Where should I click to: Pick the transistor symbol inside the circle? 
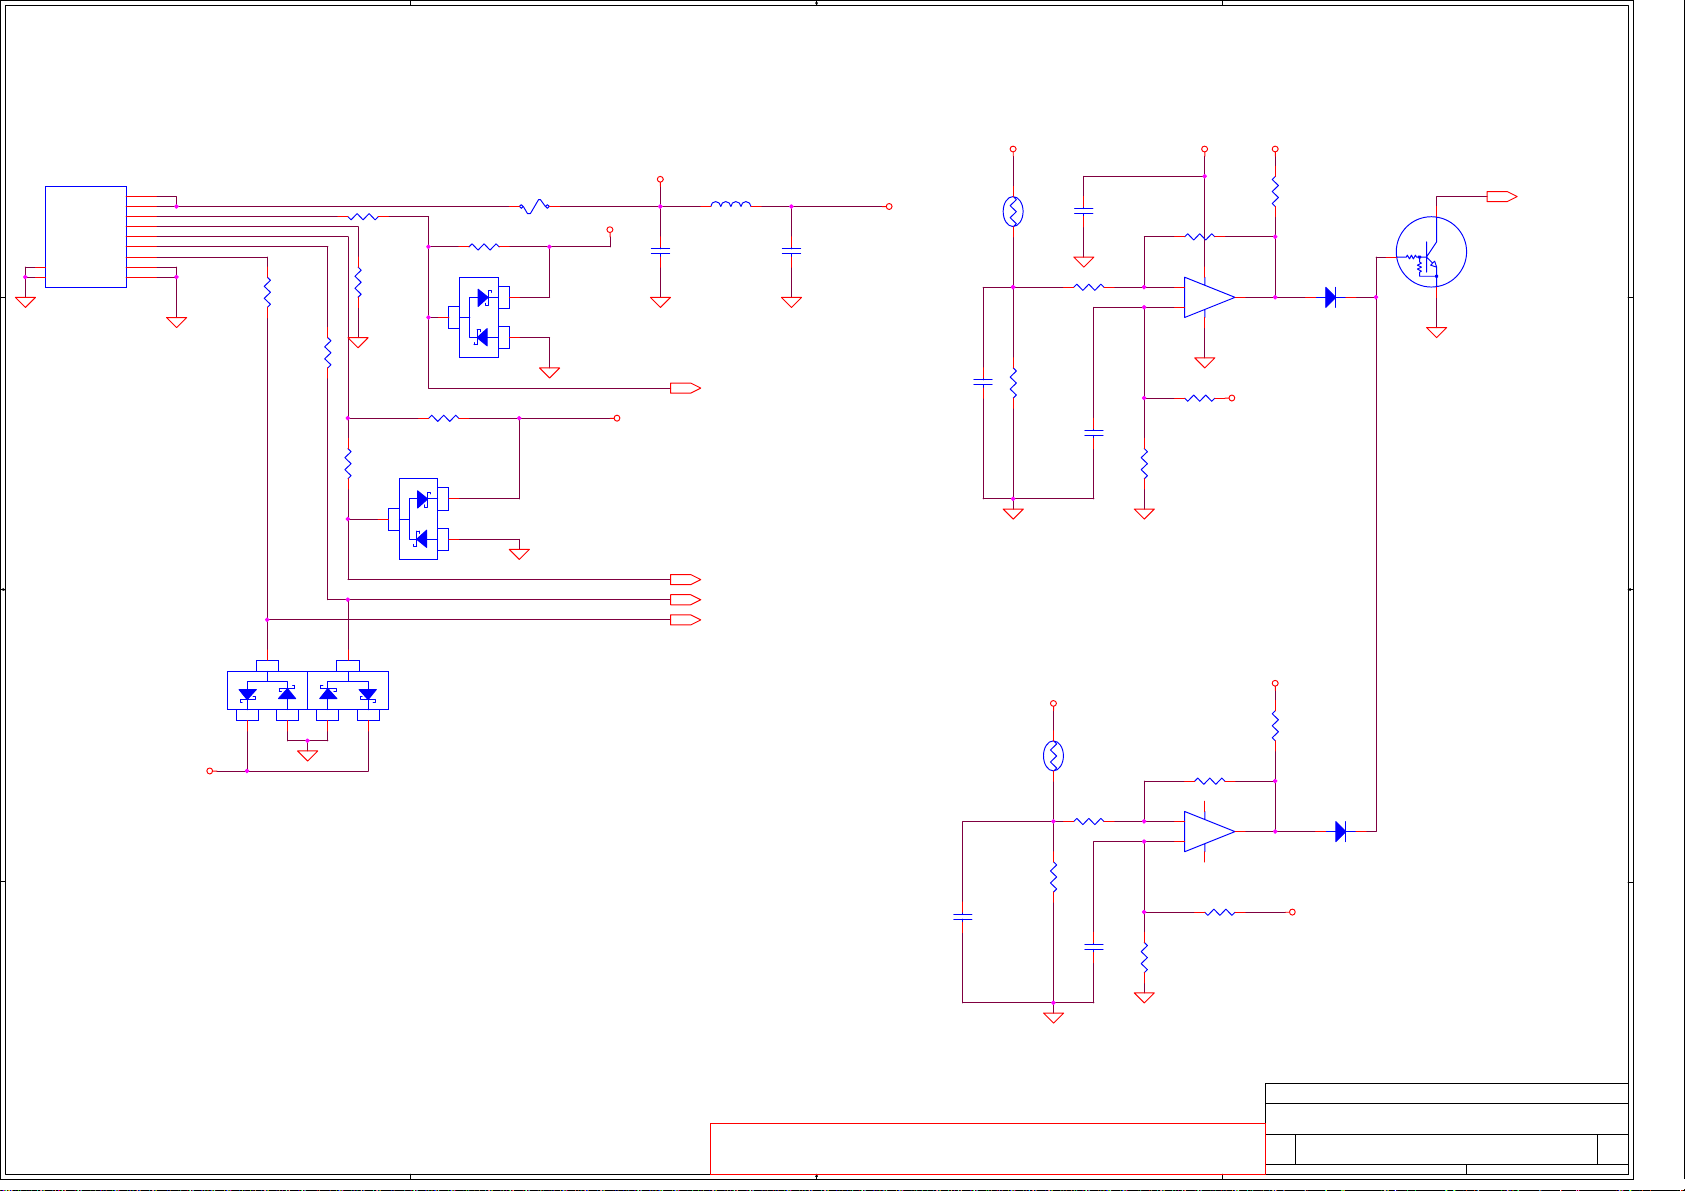click(x=1431, y=252)
